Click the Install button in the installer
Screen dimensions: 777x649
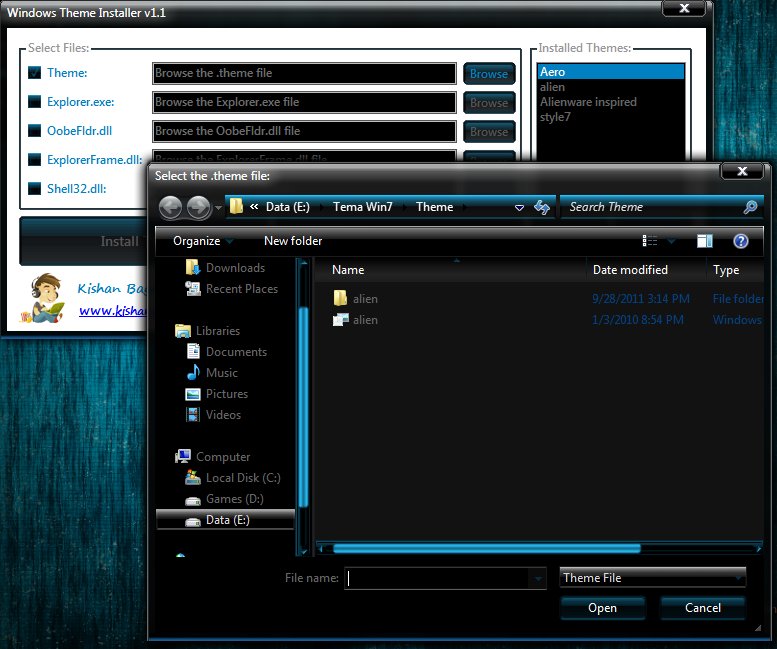point(84,241)
